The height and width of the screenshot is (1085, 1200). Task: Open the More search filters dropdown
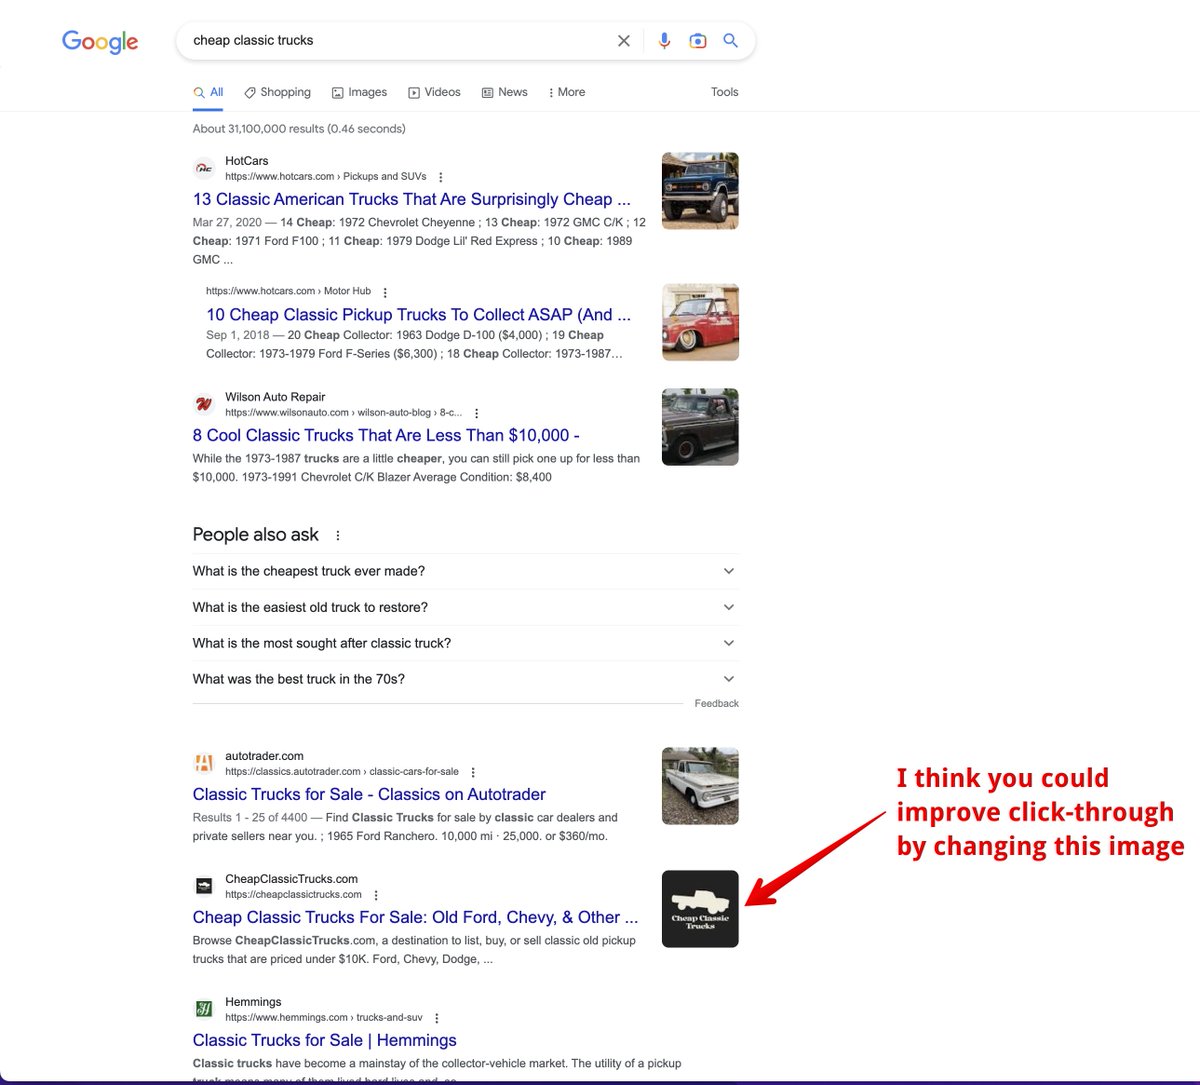[x=566, y=92]
